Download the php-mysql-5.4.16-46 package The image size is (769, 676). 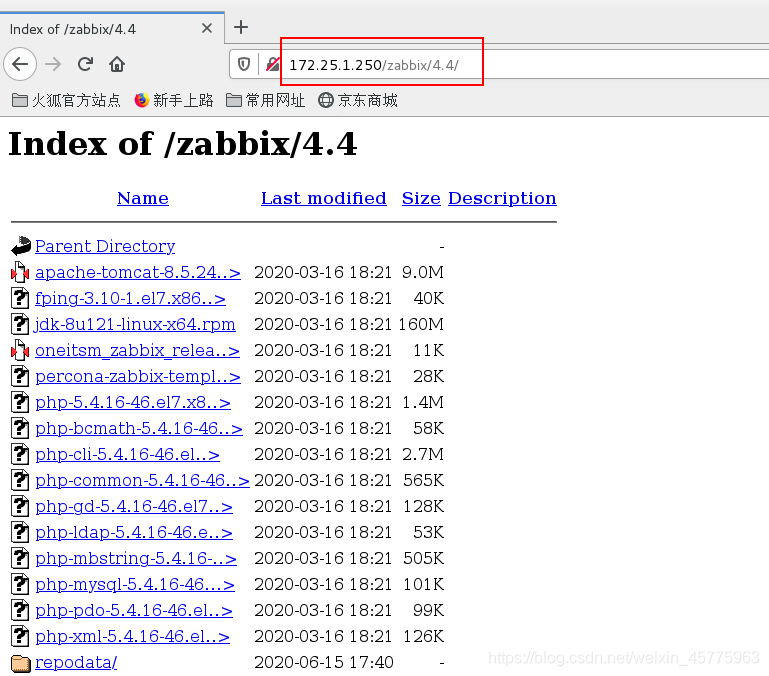click(135, 584)
